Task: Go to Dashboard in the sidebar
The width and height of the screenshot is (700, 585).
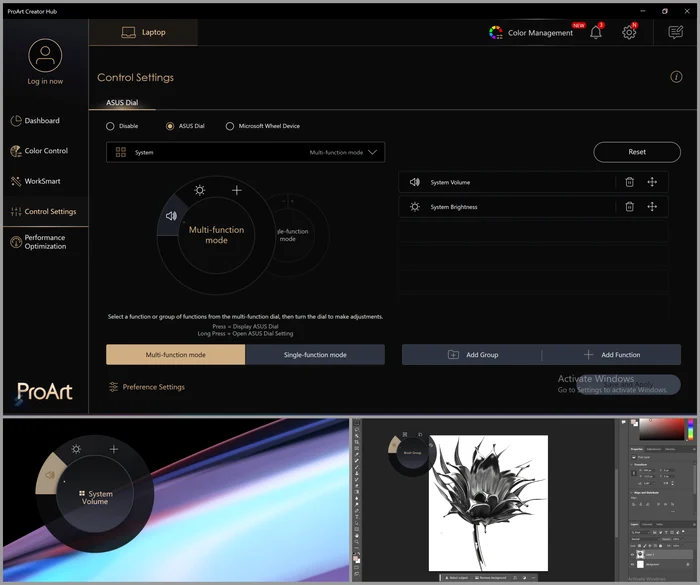Action: pos(35,121)
